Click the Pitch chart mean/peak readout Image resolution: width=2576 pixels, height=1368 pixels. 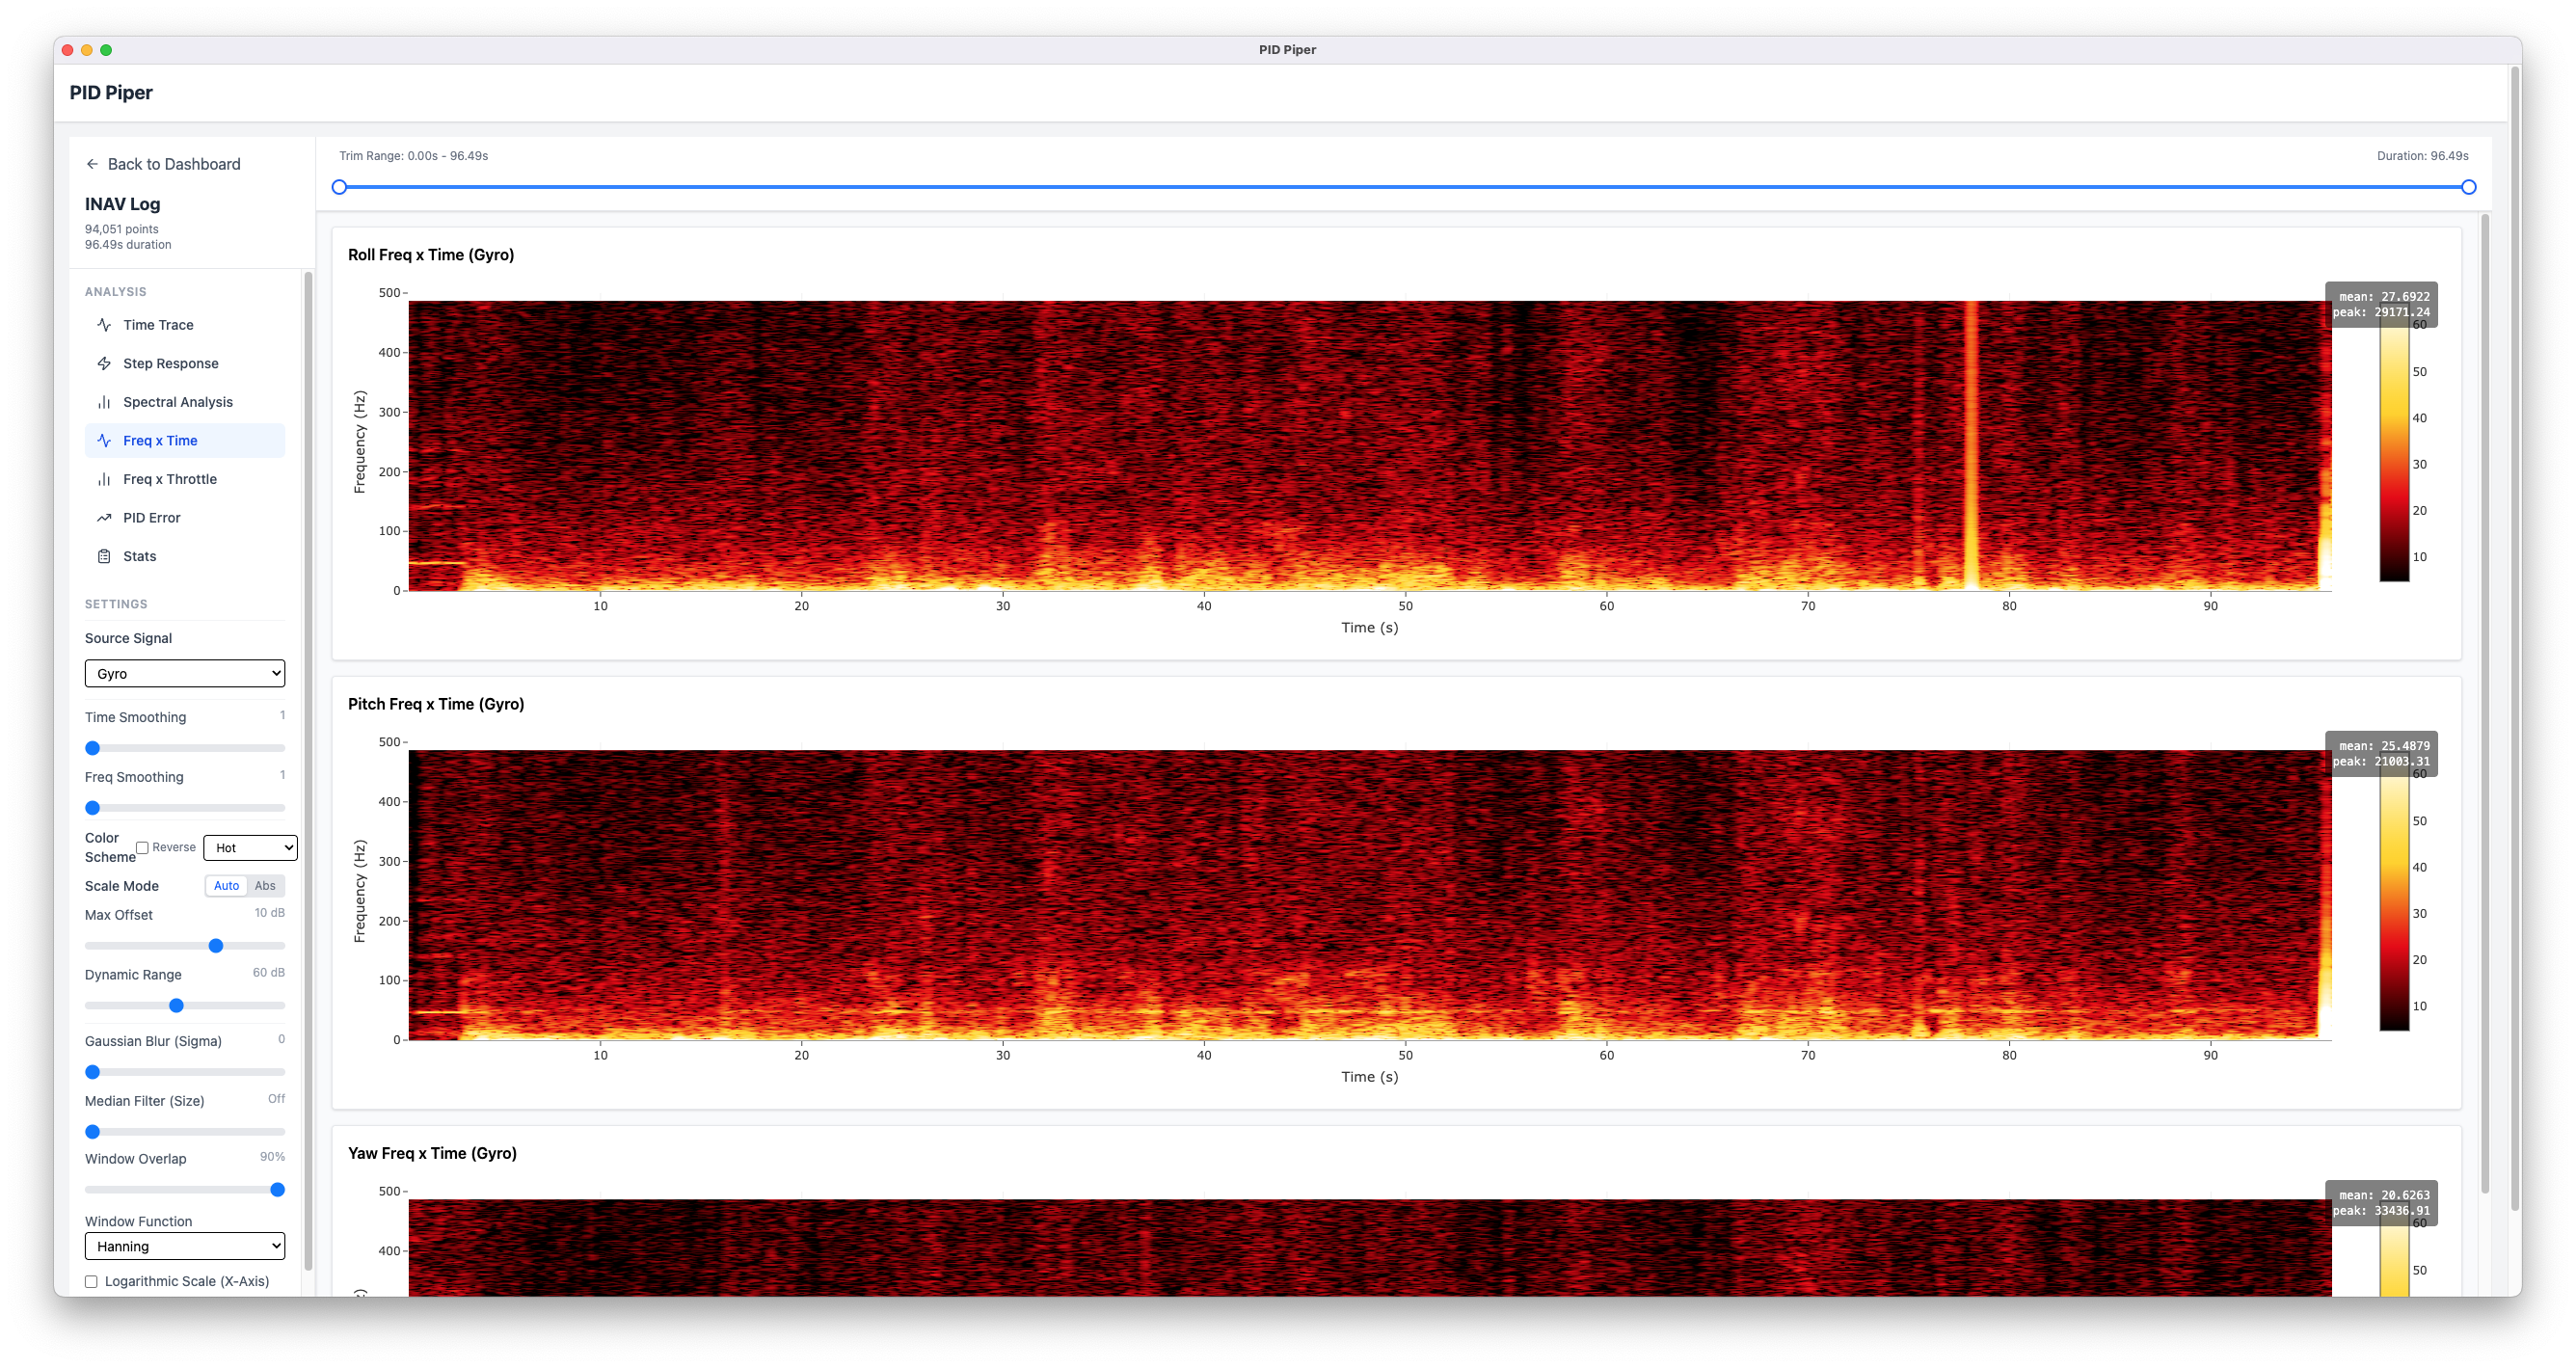point(2380,753)
